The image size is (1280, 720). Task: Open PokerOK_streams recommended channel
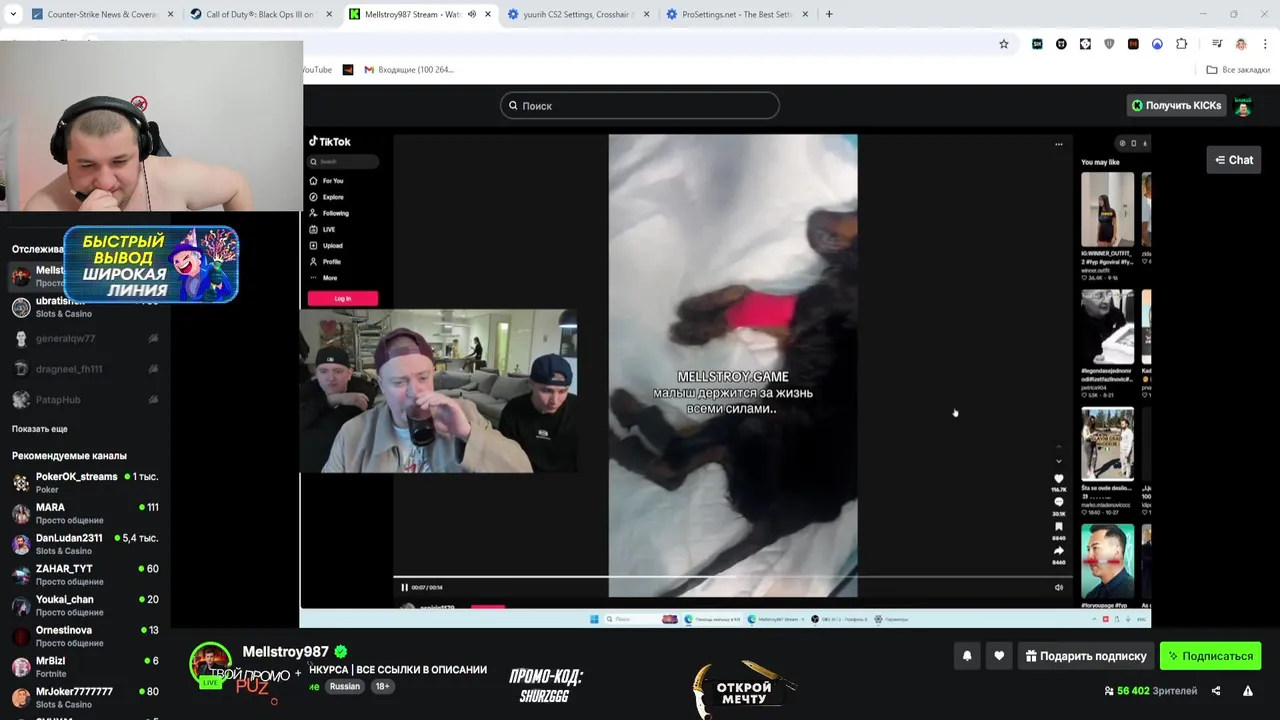click(85, 482)
